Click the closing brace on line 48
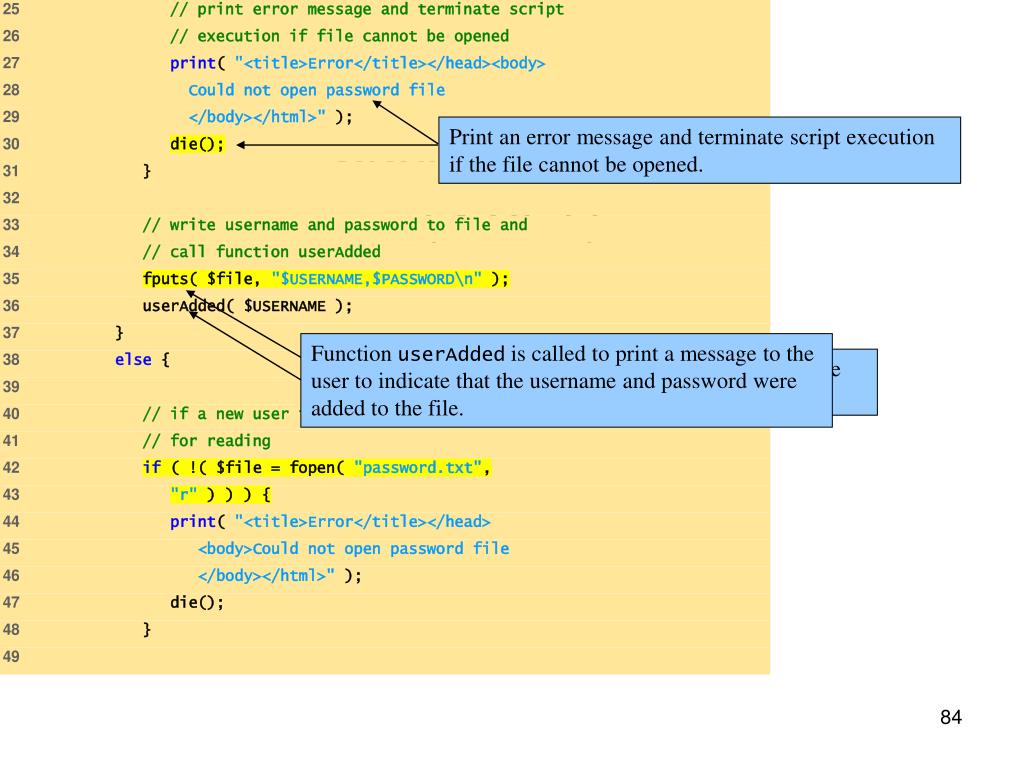The image size is (1024, 768). [147, 630]
